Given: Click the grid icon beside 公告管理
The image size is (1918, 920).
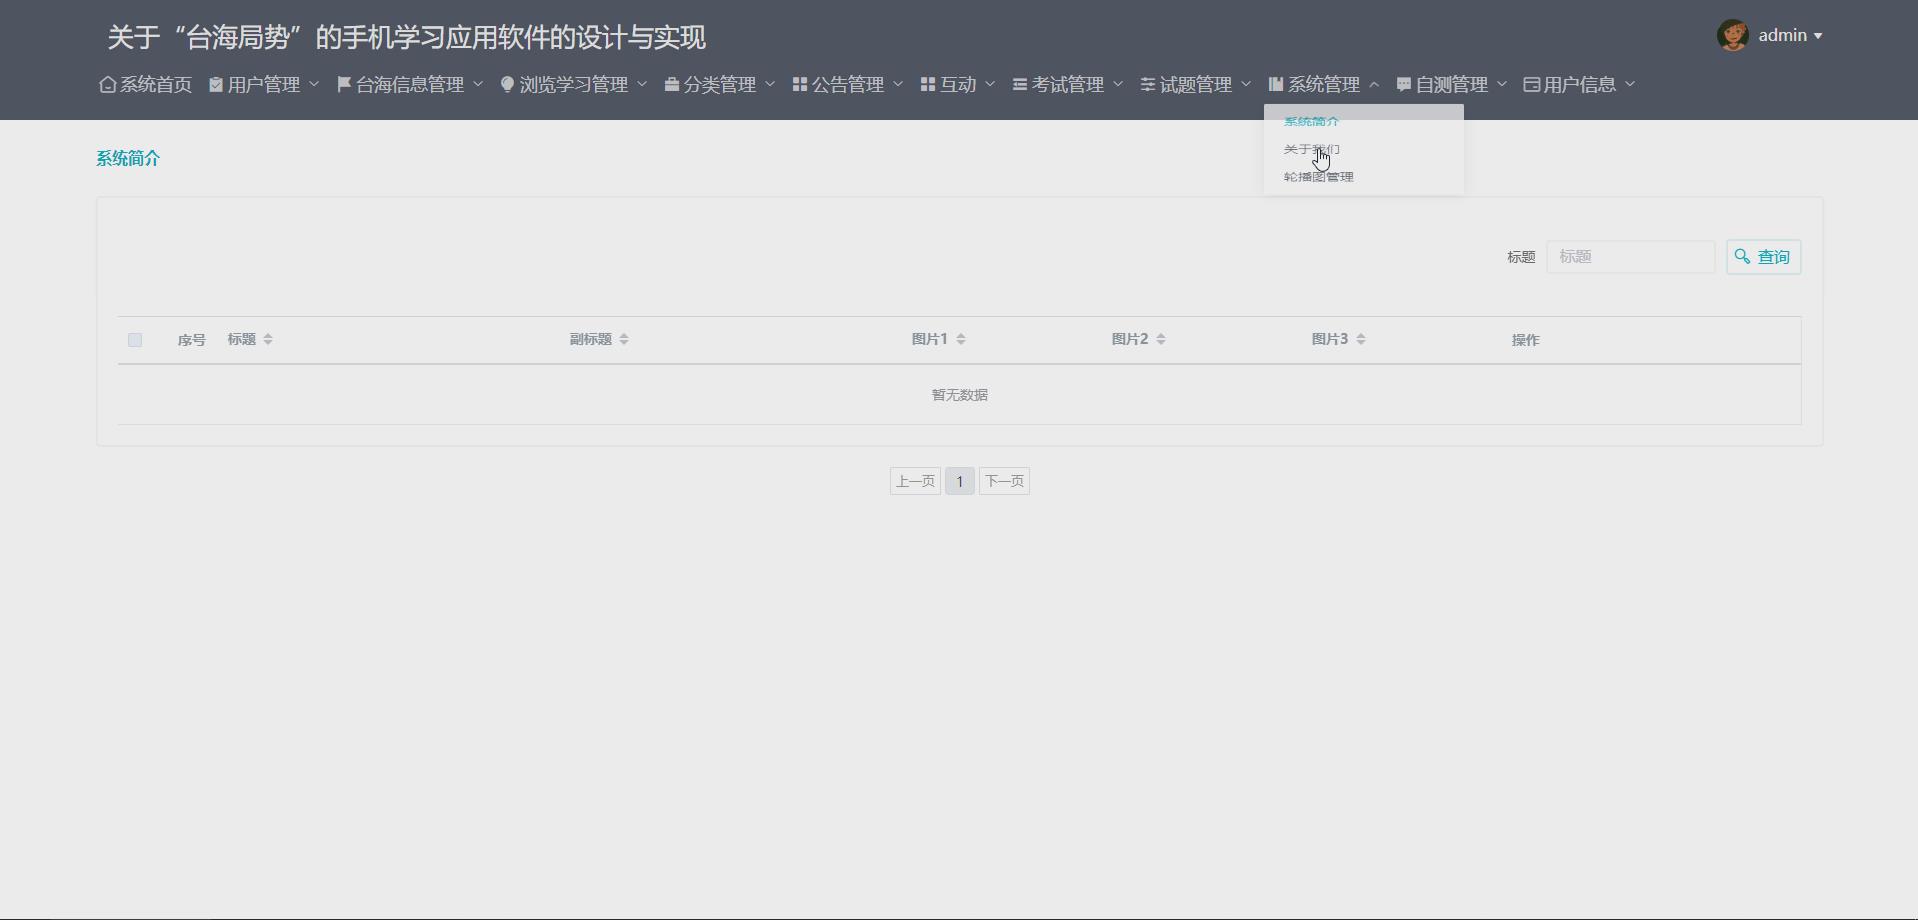Looking at the screenshot, I should click(798, 84).
